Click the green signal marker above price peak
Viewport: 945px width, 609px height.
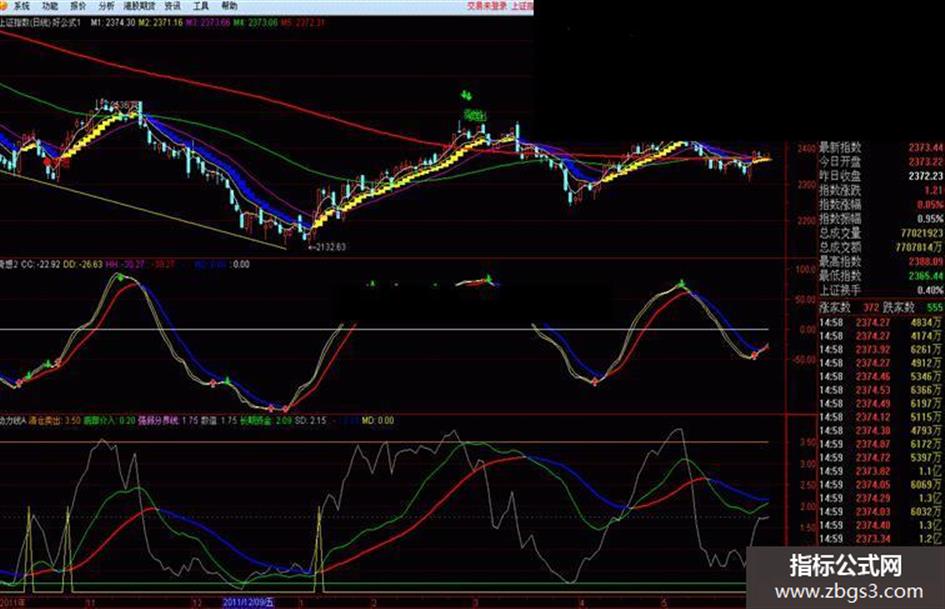click(x=465, y=95)
